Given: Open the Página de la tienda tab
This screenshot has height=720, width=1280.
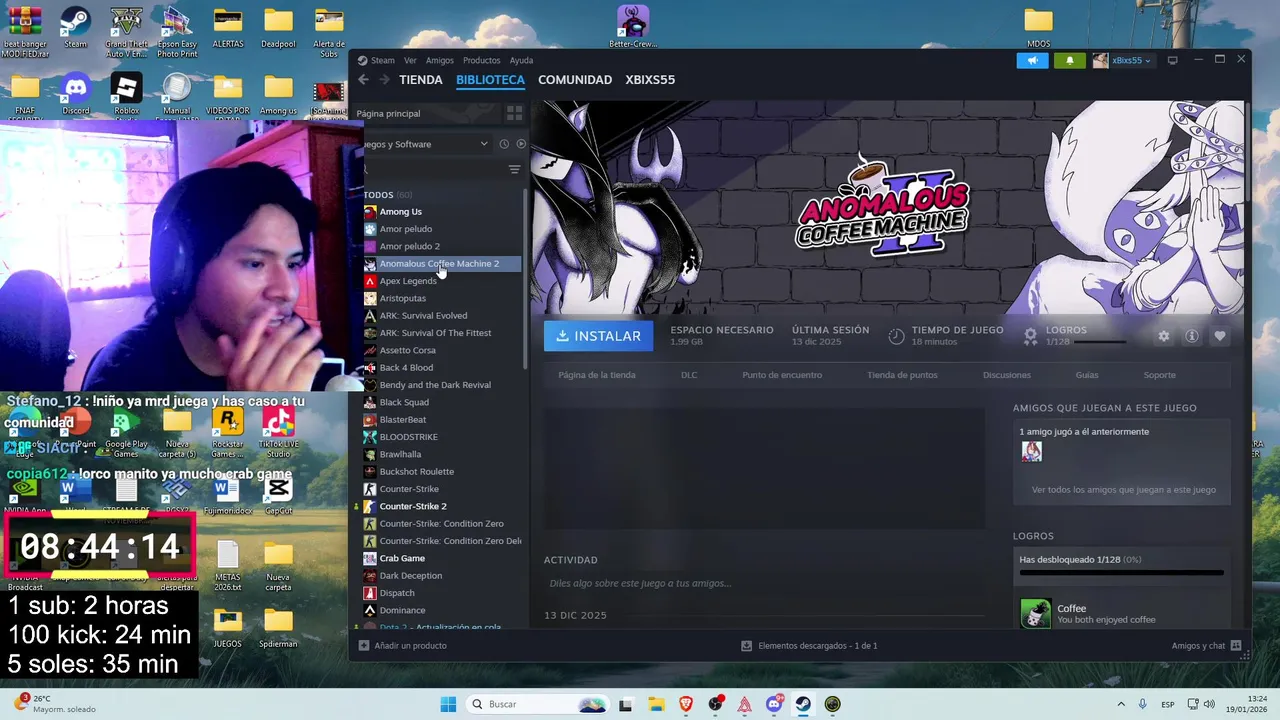Looking at the screenshot, I should pos(597,375).
